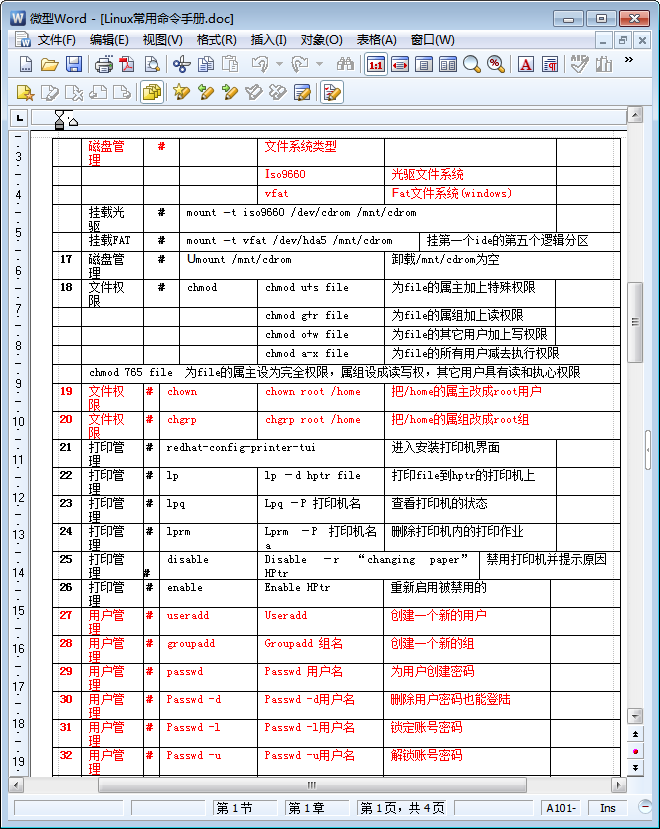Click the zoom out minus button in status bar

pyautogui.click(x=645, y=806)
